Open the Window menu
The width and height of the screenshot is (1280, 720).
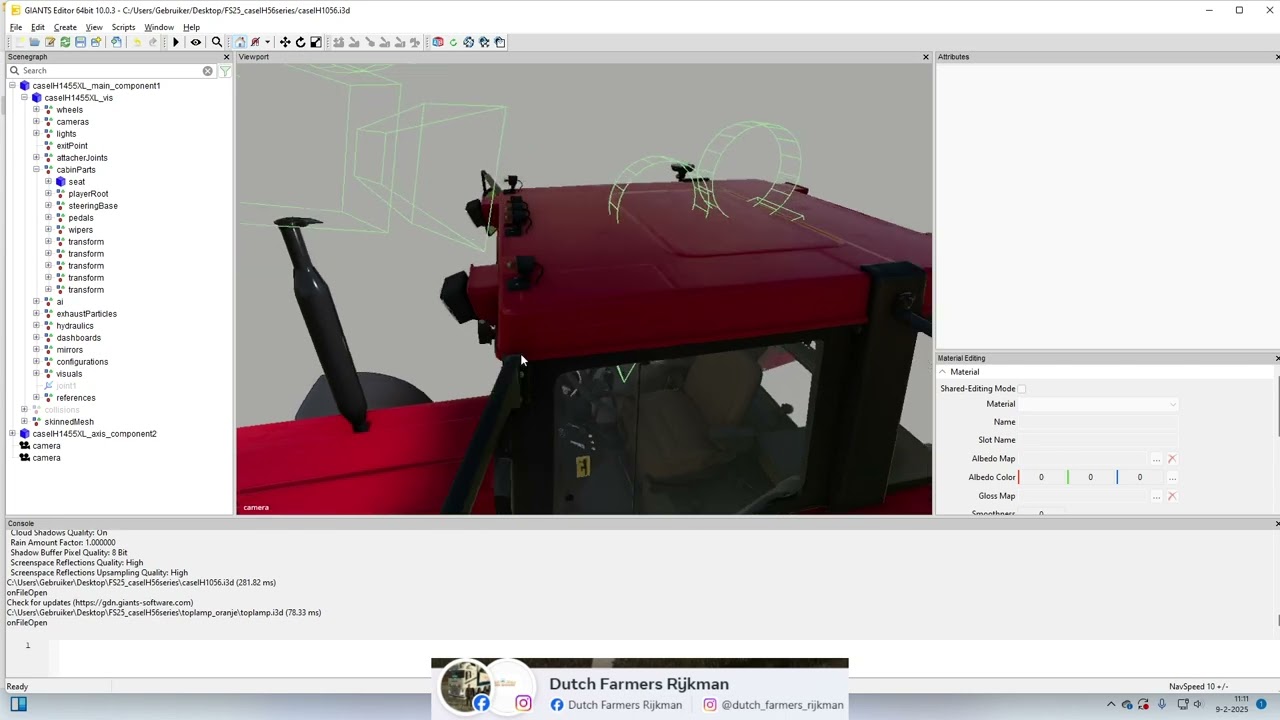pyautogui.click(x=159, y=27)
